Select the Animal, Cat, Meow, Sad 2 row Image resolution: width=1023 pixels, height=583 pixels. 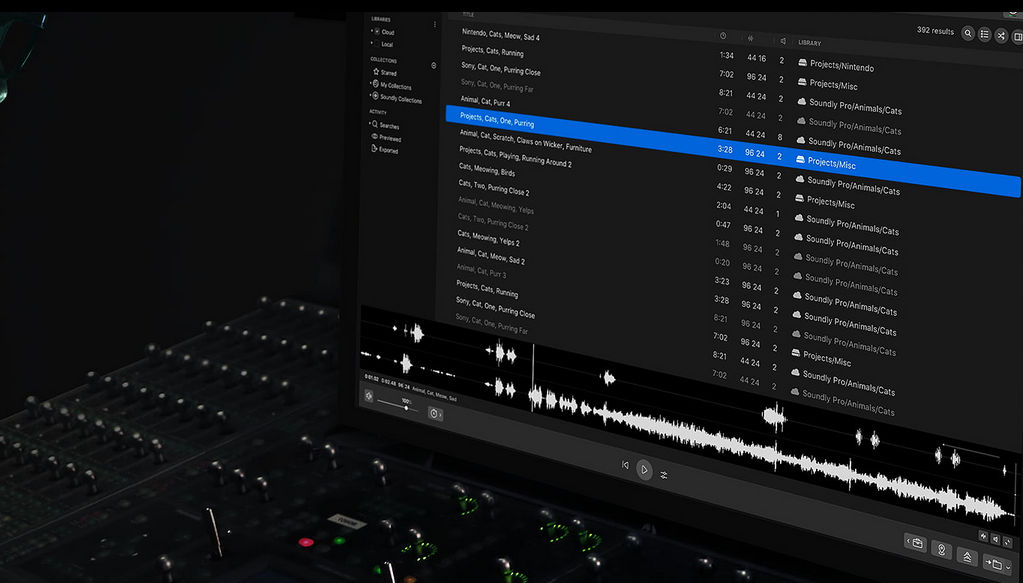491,255
